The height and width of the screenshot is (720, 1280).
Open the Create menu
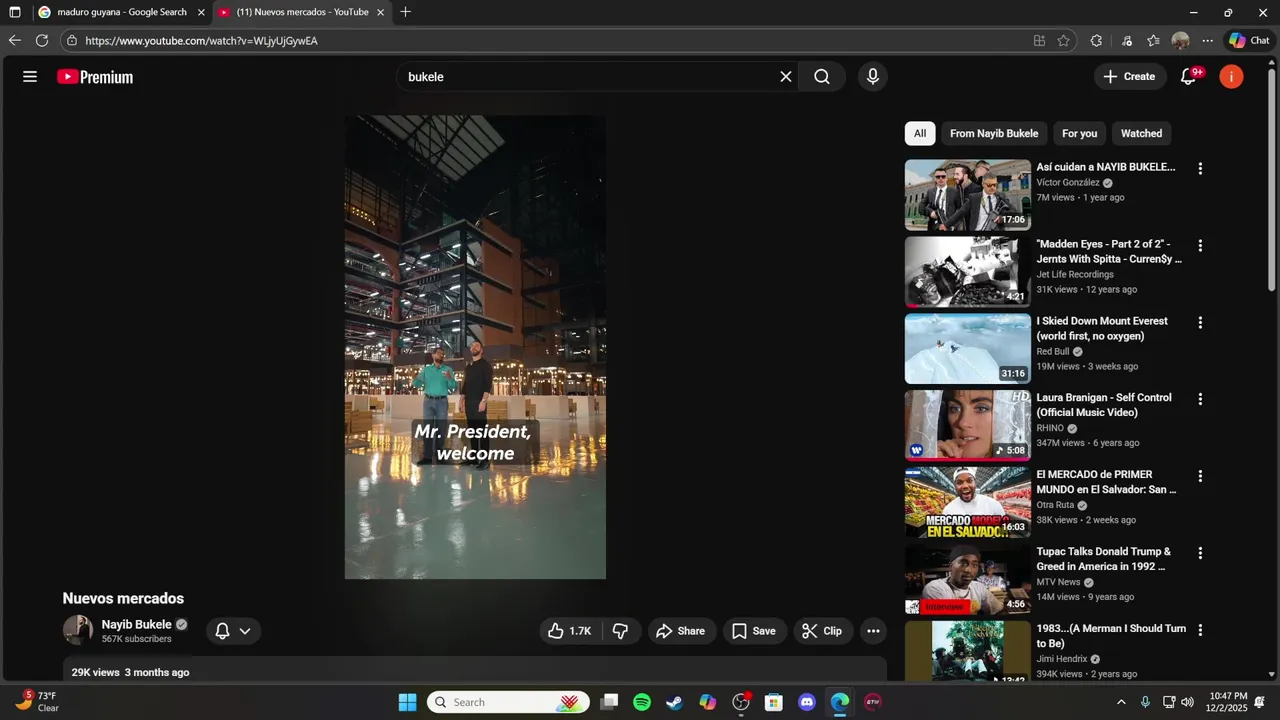point(1130,77)
